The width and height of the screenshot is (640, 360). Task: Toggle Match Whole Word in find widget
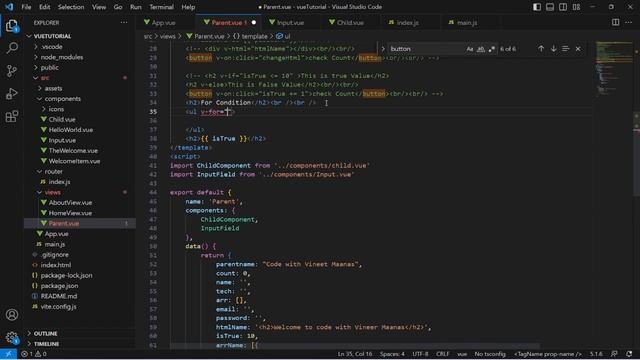click(481, 49)
